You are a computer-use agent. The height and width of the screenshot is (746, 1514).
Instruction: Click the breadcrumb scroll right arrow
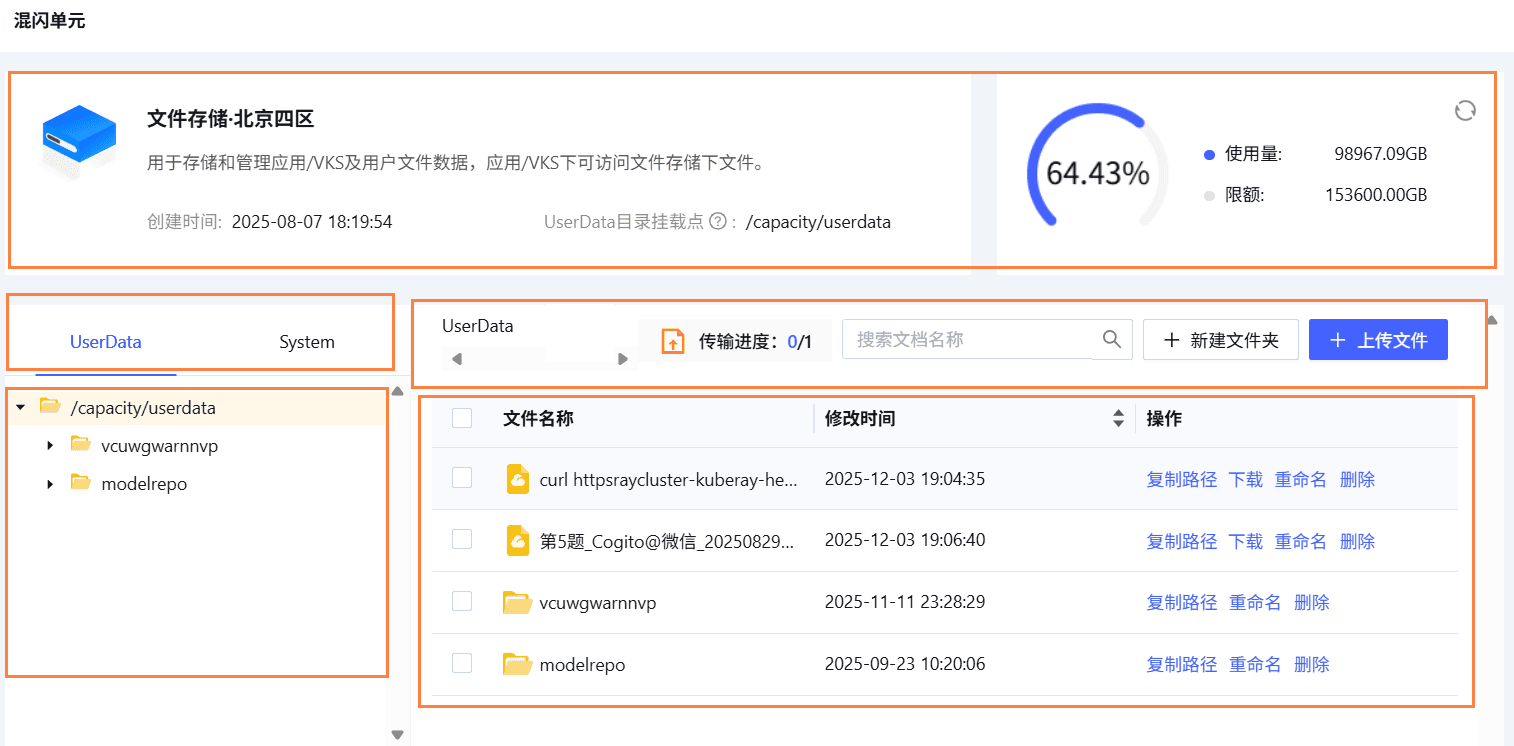(x=623, y=359)
